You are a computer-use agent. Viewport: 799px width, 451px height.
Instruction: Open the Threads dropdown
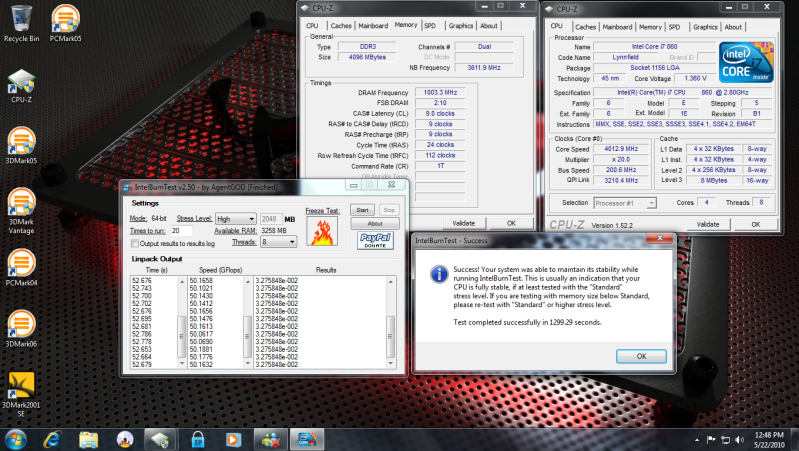278,242
